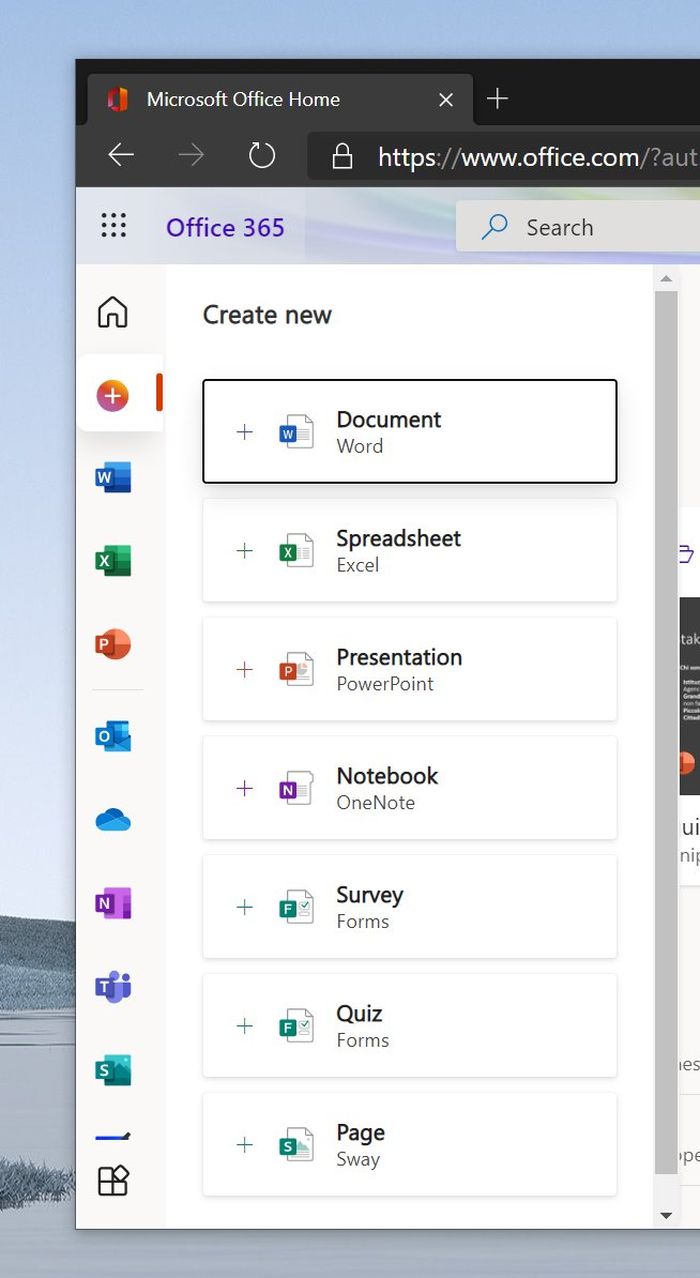Image resolution: width=700 pixels, height=1278 pixels.
Task: Open Excel from the sidebar
Action: pos(113,561)
